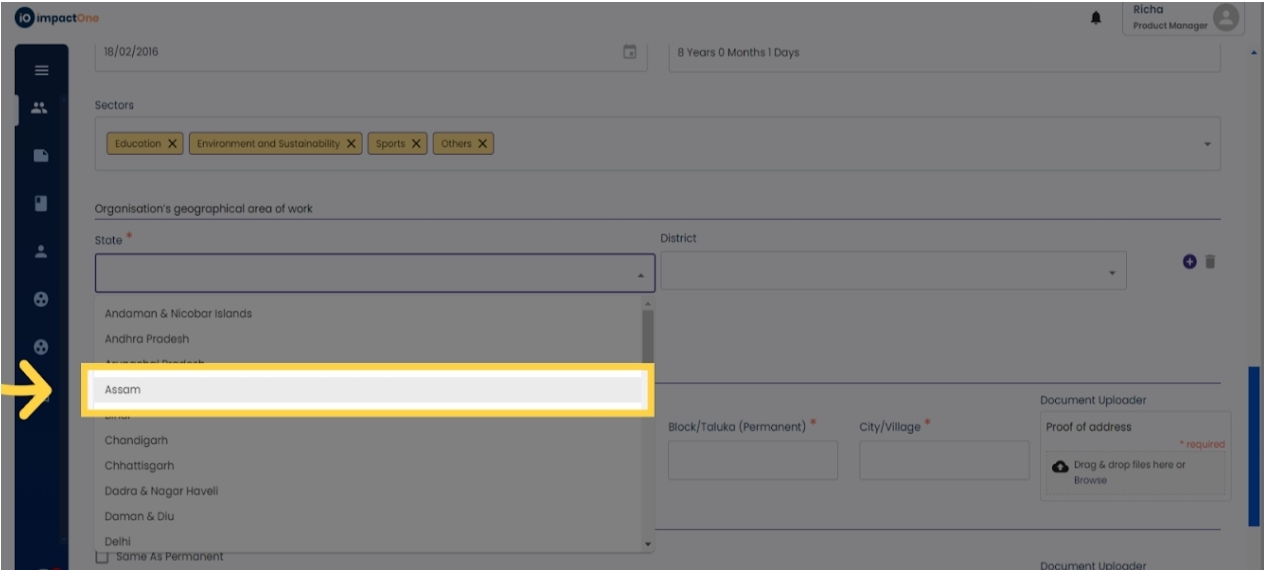Viewport: 1264px width, 570px height.
Task: Click the Block/Taluka (Permanent) input field
Action: point(752,460)
